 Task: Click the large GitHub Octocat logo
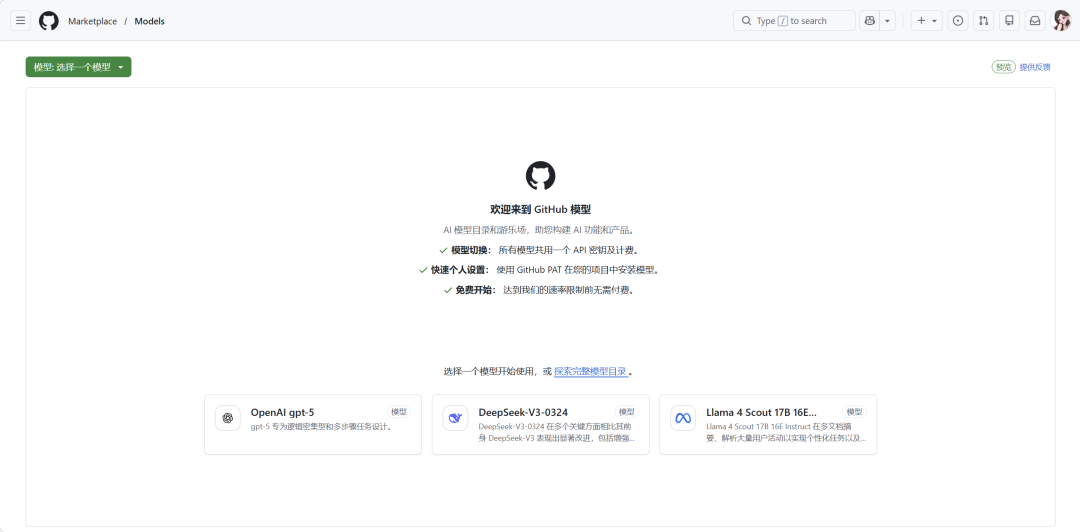coord(540,176)
